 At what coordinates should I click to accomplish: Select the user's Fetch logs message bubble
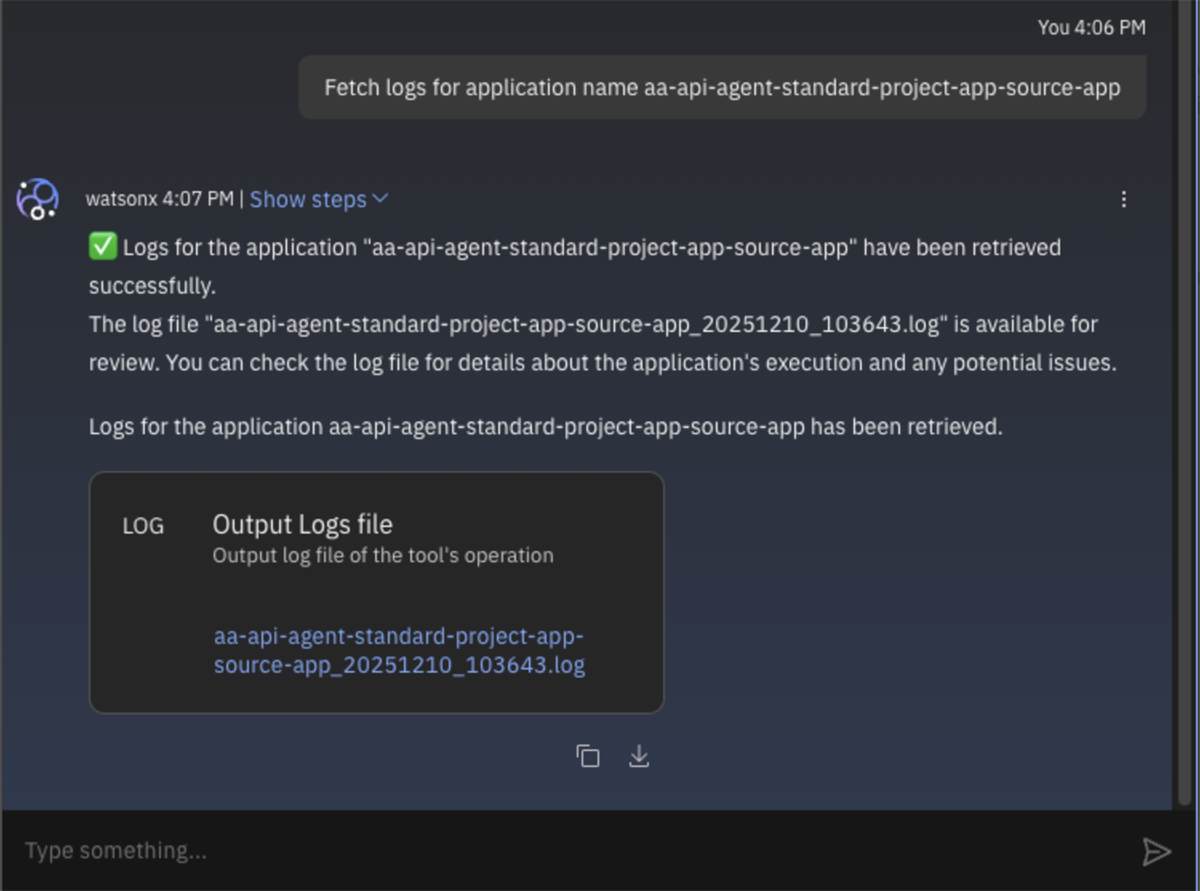point(721,87)
